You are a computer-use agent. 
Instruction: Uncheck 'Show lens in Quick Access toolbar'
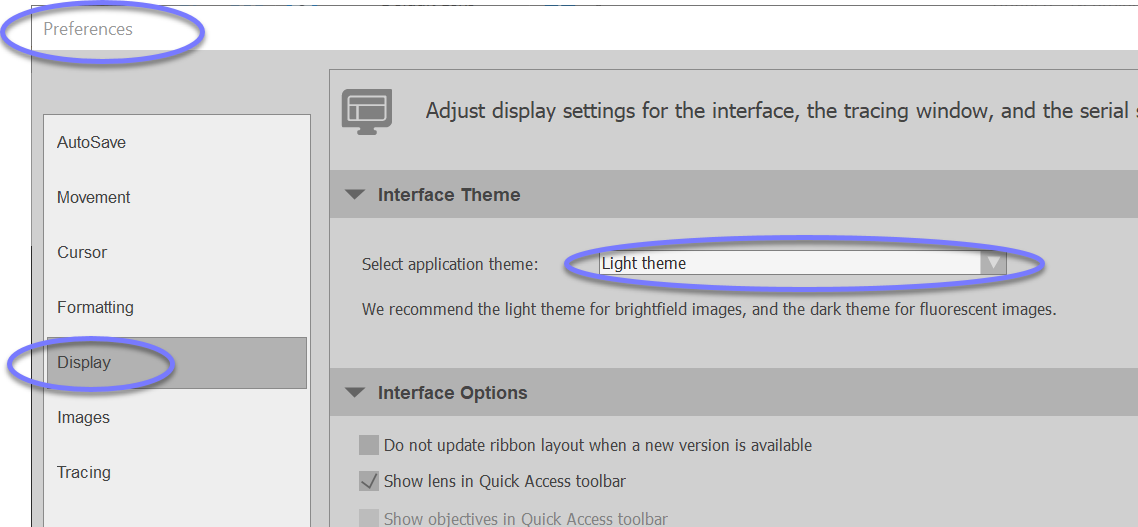(369, 481)
